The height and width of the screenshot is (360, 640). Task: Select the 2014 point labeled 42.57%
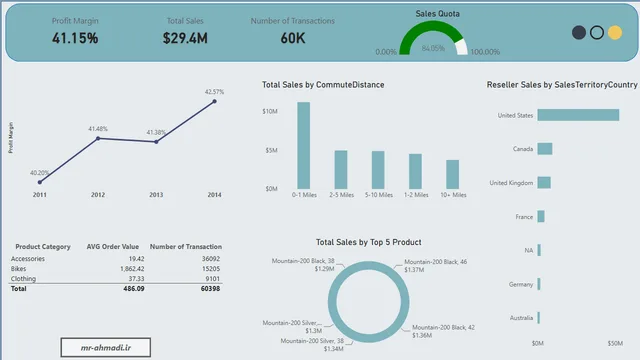(x=214, y=101)
